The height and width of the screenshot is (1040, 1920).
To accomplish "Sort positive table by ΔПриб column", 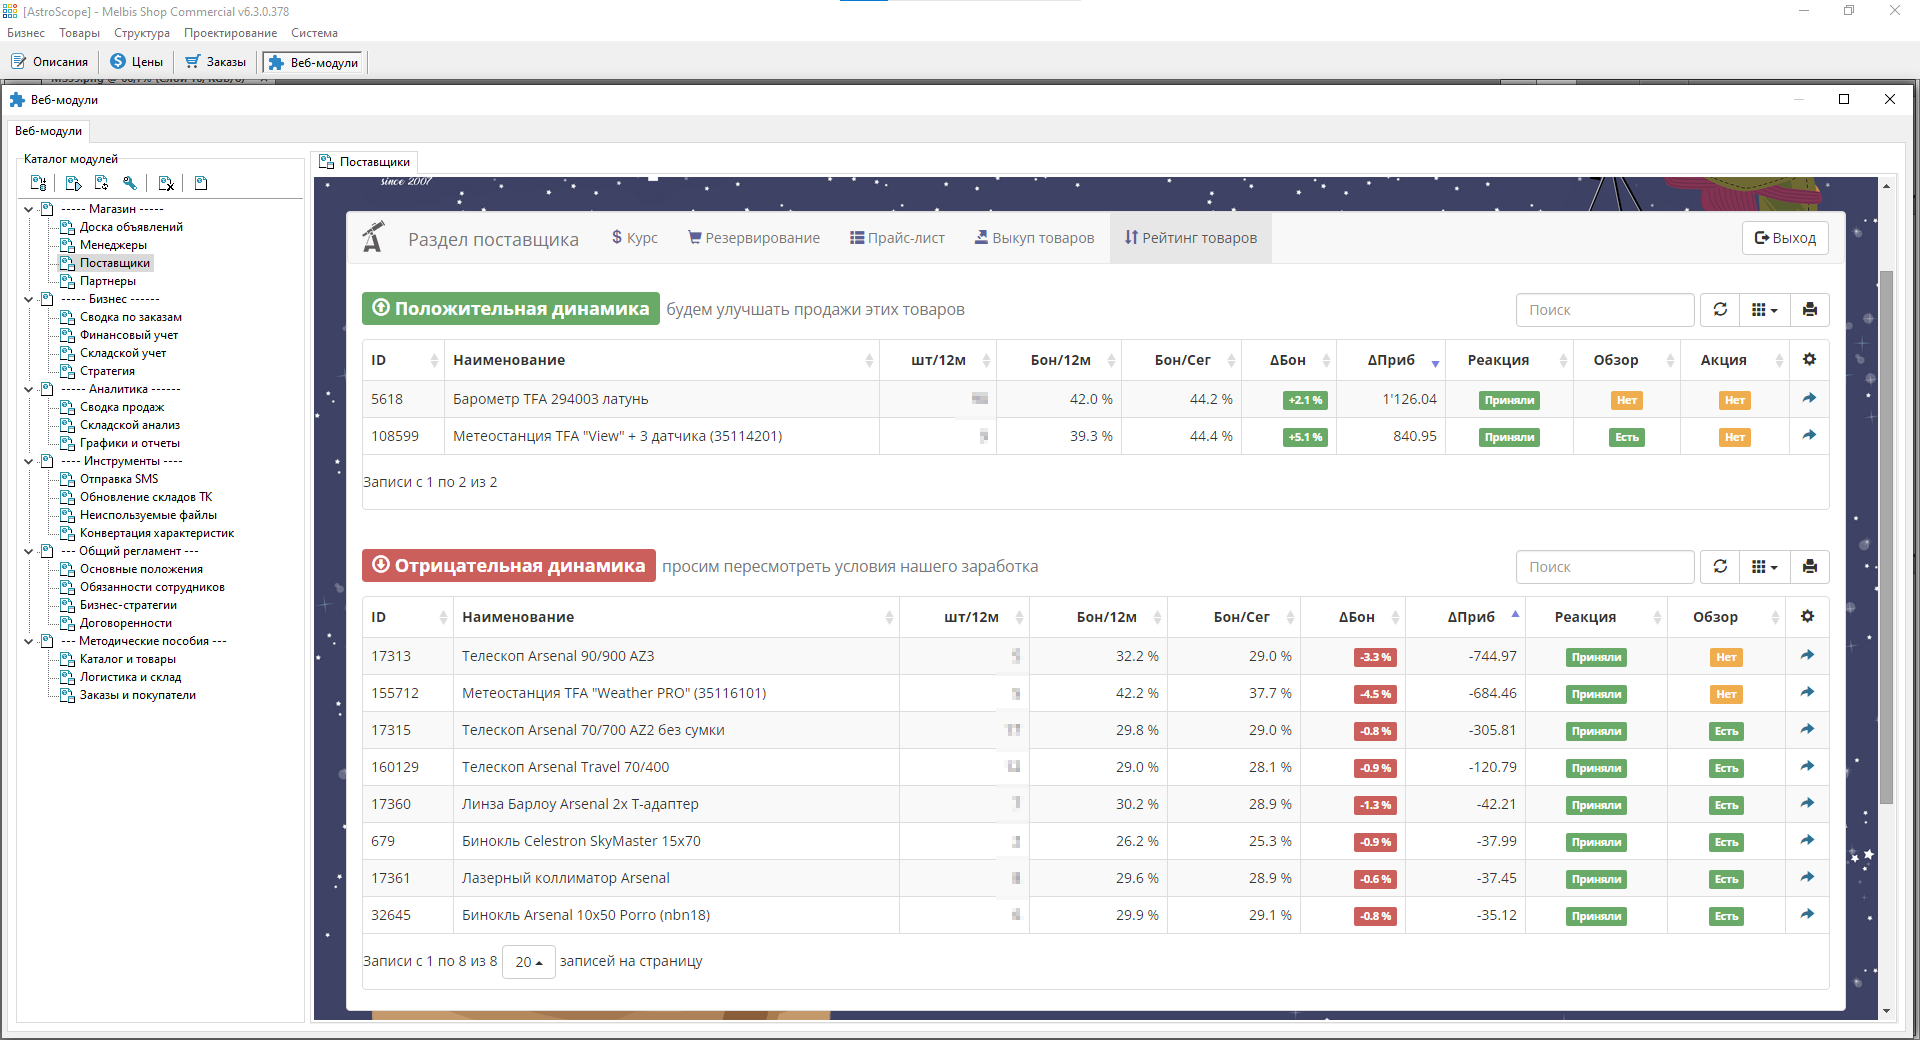I will [x=1392, y=360].
